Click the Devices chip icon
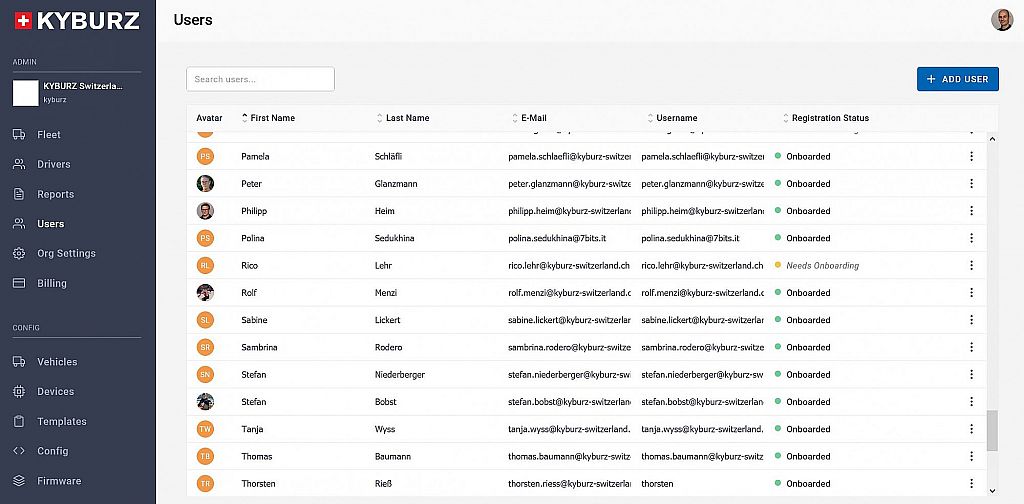1024x504 pixels. pos(18,392)
